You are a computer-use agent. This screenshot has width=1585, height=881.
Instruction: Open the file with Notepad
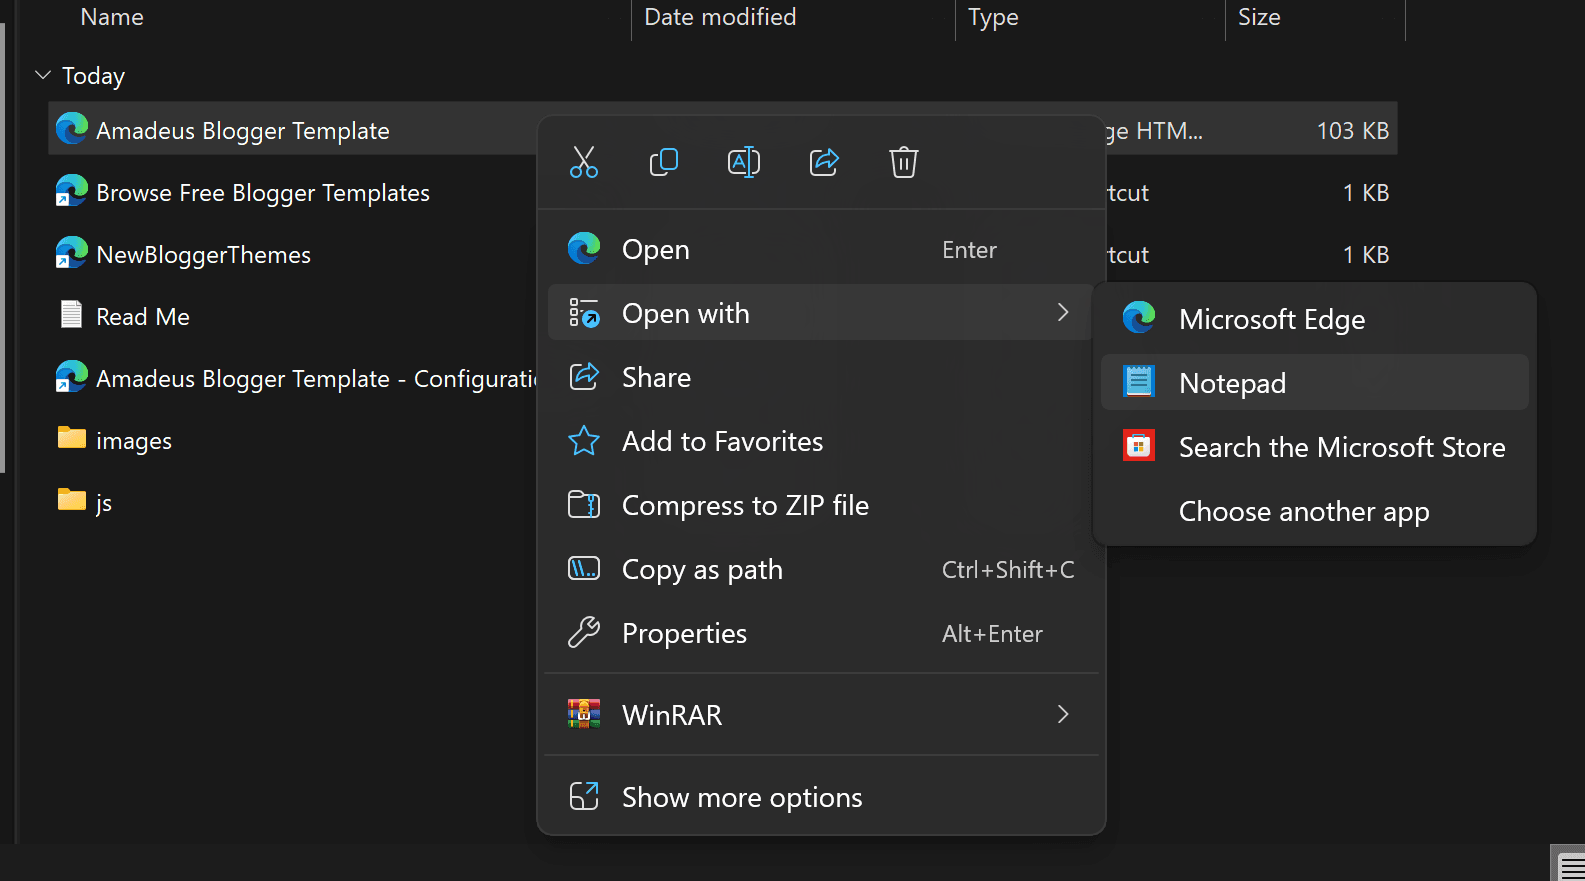1315,382
